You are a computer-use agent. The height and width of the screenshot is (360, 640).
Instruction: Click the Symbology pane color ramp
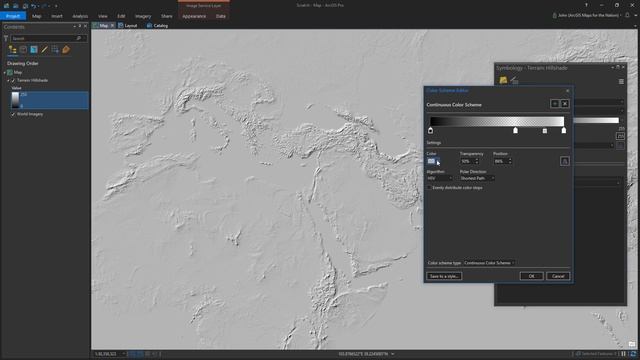click(x=596, y=120)
